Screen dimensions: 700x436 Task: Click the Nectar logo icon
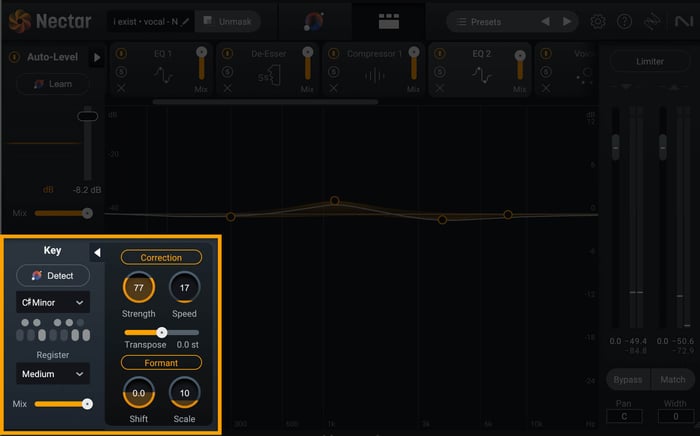tap(20, 21)
